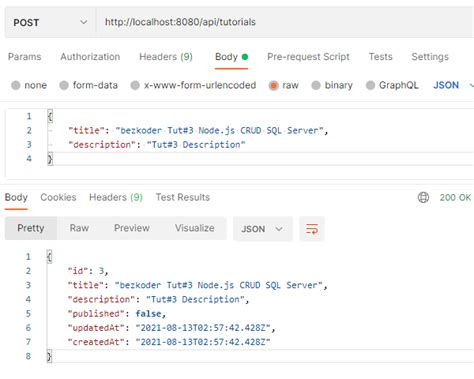Screen dimensions: 474x379
Task: Open the request Settings tab
Action: click(x=430, y=57)
